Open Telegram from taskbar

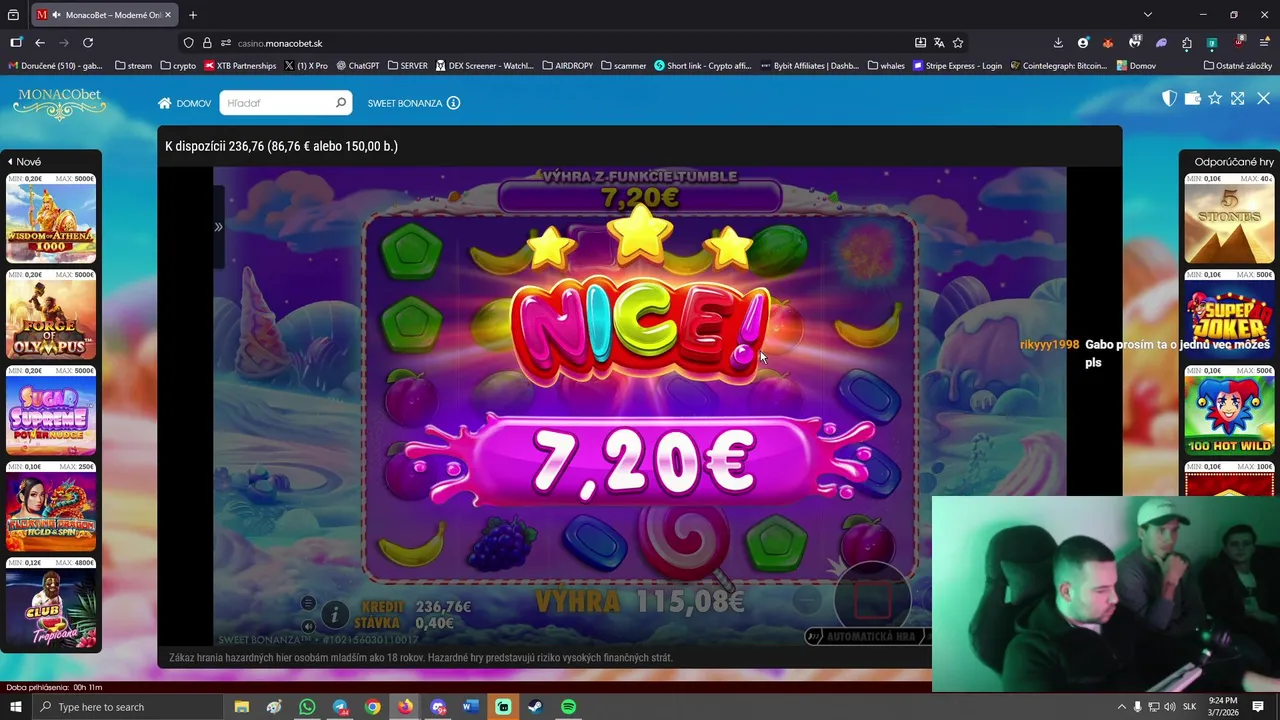pyautogui.click(x=340, y=707)
